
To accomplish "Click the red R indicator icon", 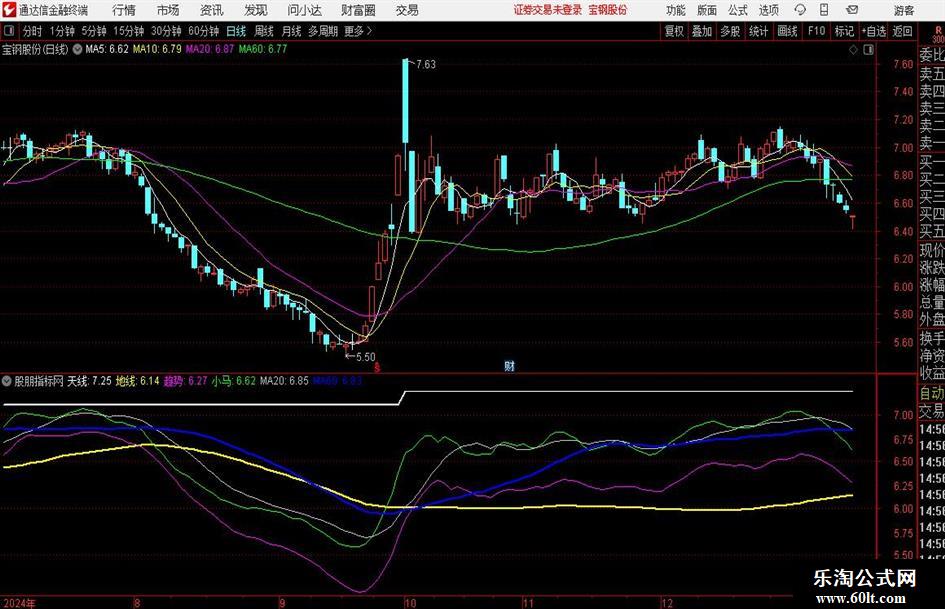I will pyautogui.click(x=938, y=31).
